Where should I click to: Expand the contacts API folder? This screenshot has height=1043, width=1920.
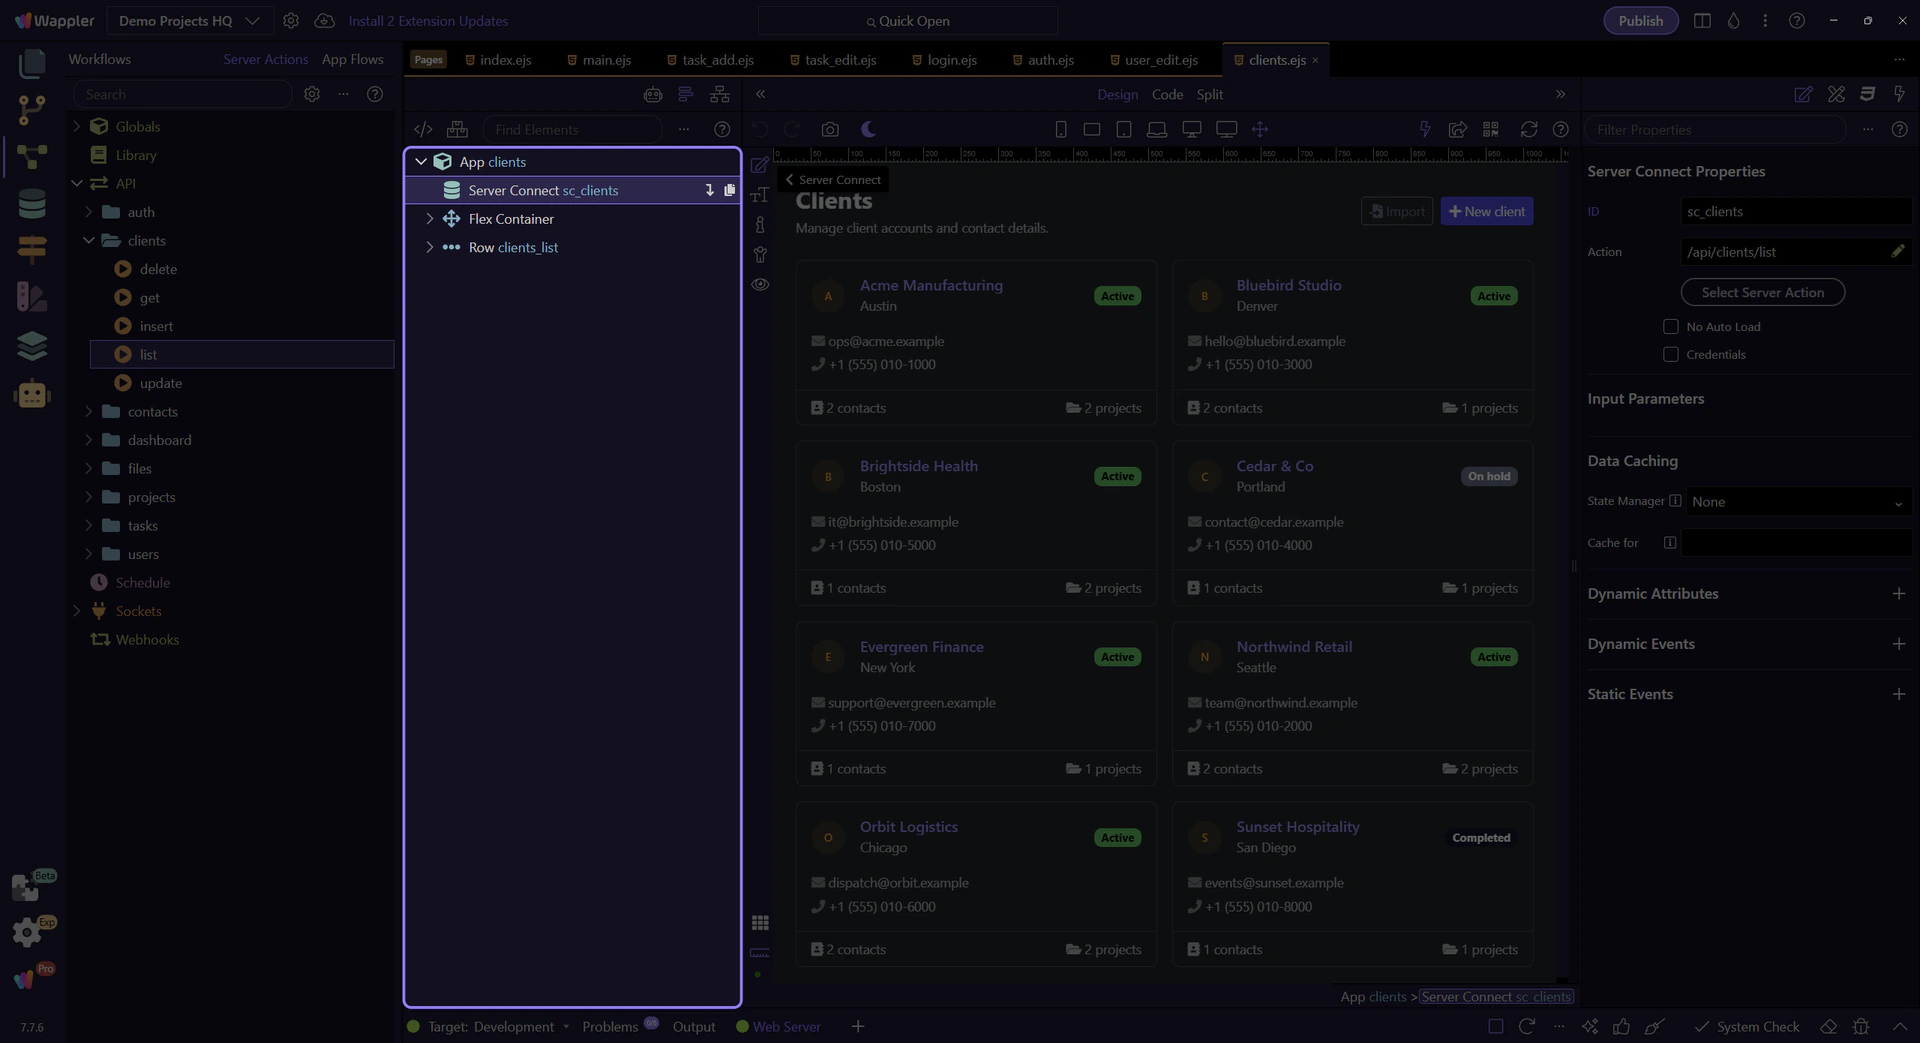[89, 412]
